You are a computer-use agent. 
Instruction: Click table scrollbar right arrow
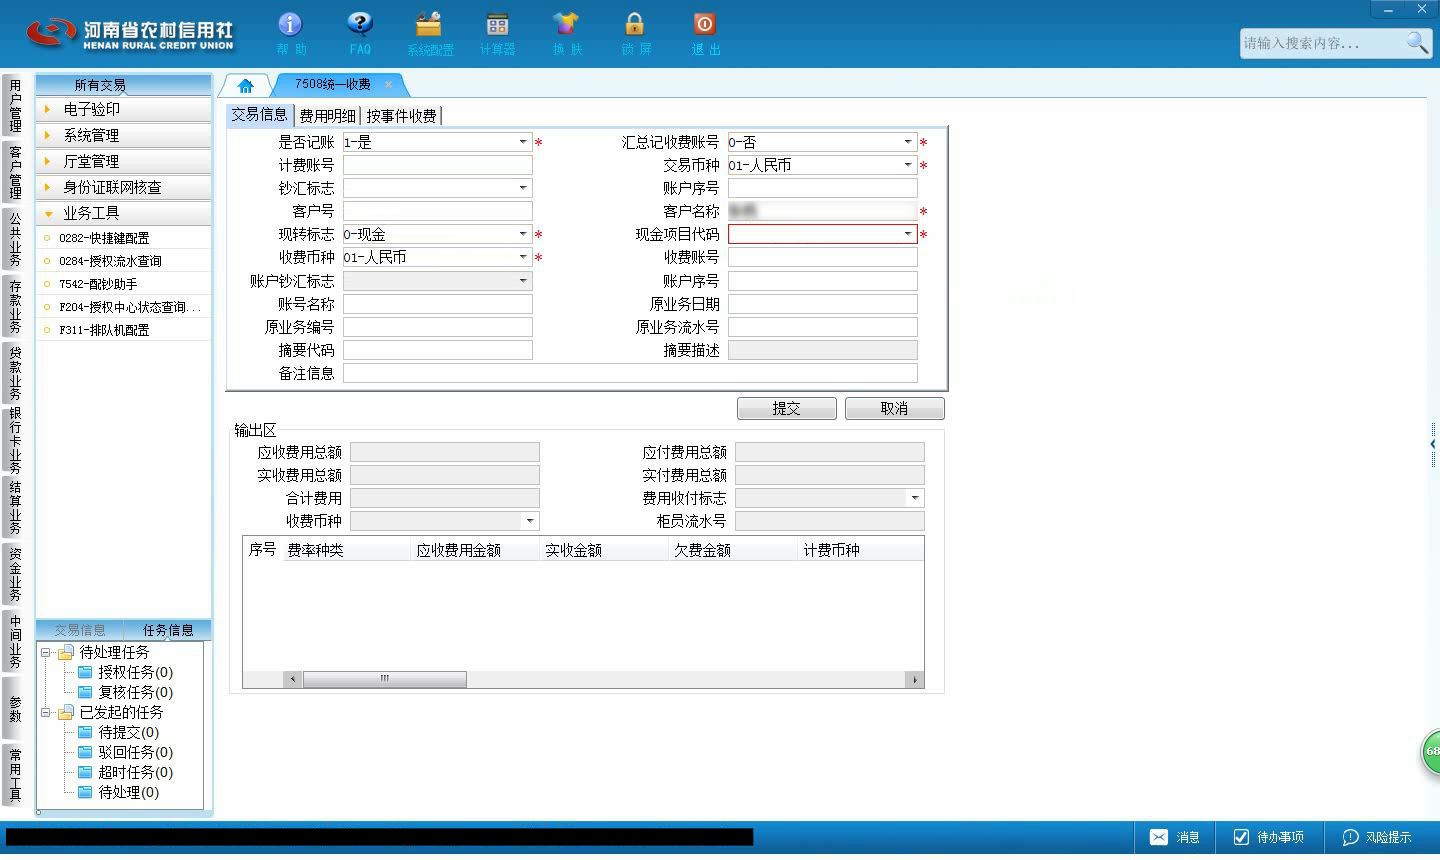pyautogui.click(x=914, y=679)
